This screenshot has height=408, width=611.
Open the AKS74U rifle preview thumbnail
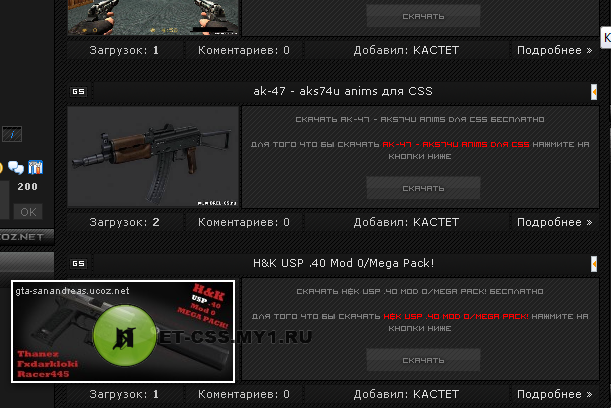[153, 156]
